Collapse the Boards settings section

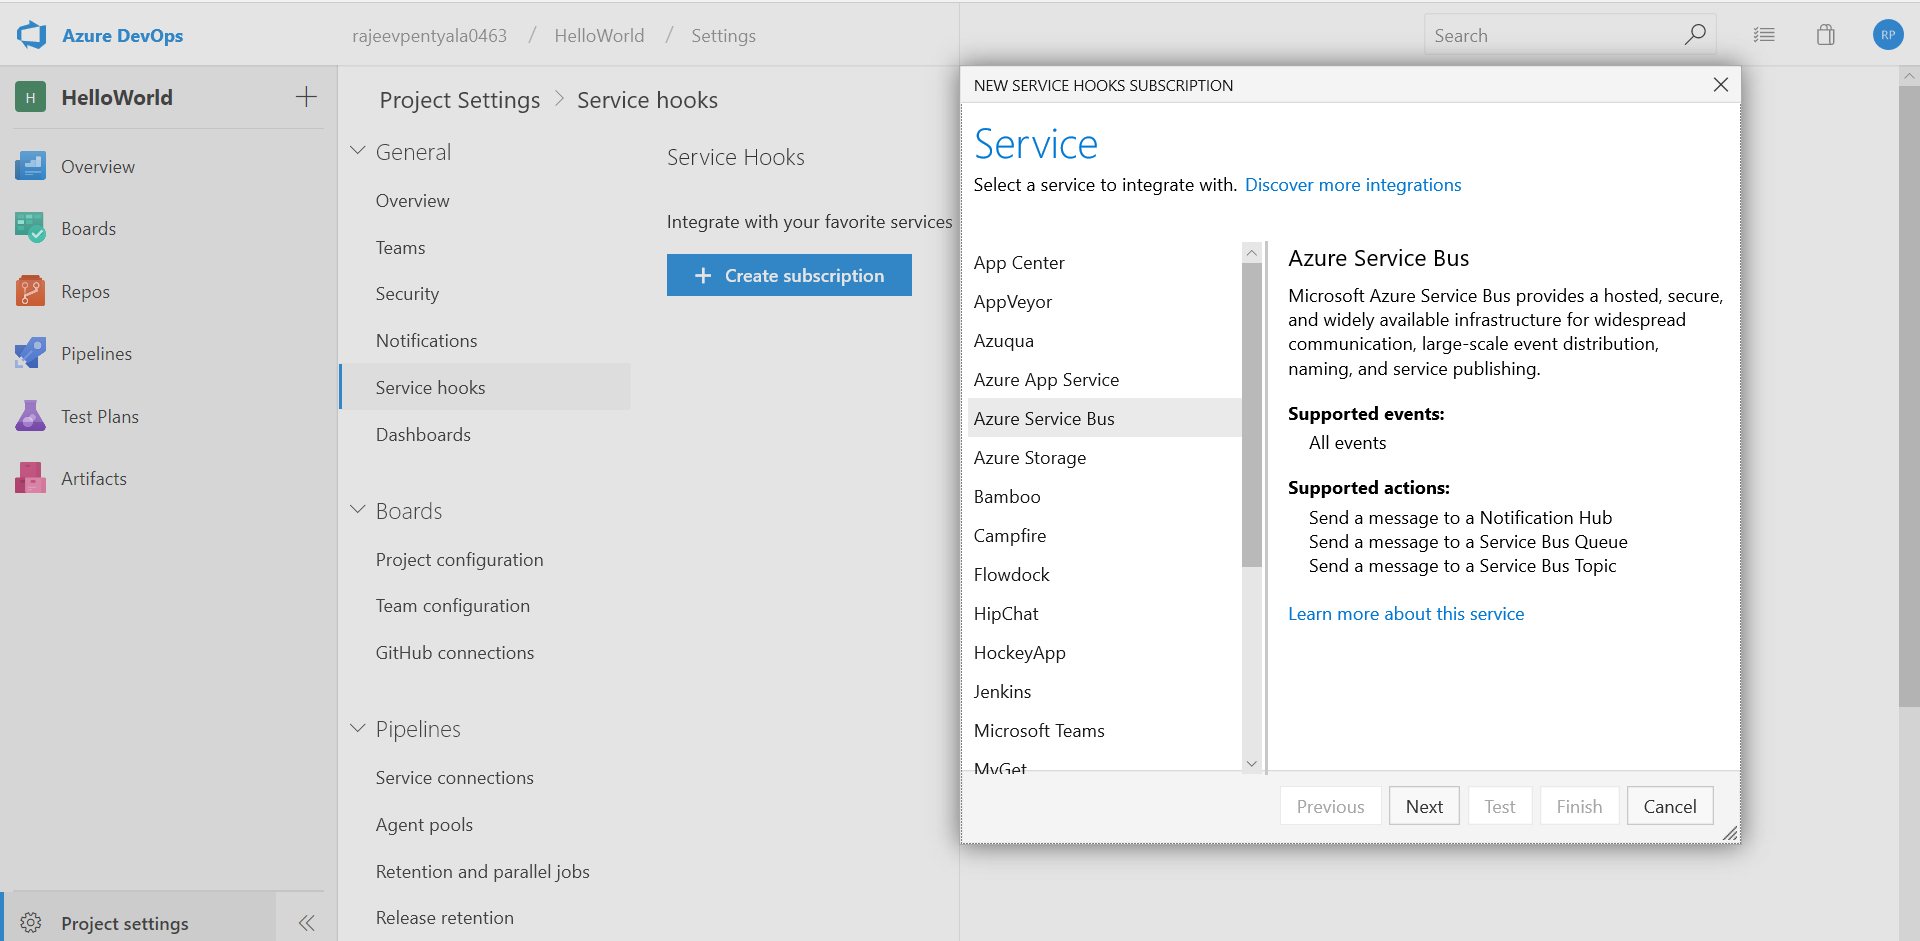tap(358, 510)
